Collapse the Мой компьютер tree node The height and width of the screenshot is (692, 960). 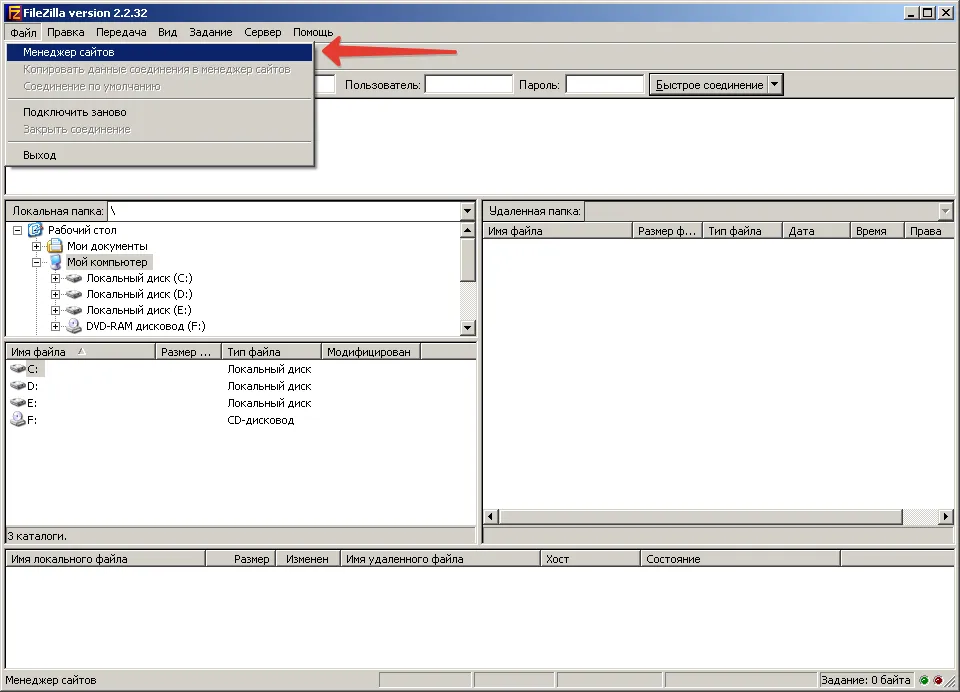point(37,262)
